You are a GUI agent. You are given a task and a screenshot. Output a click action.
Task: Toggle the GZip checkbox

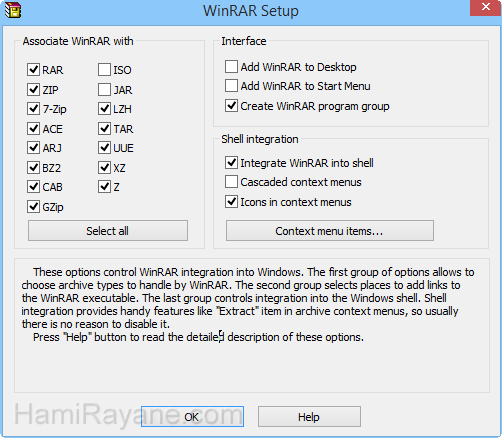click(x=33, y=207)
